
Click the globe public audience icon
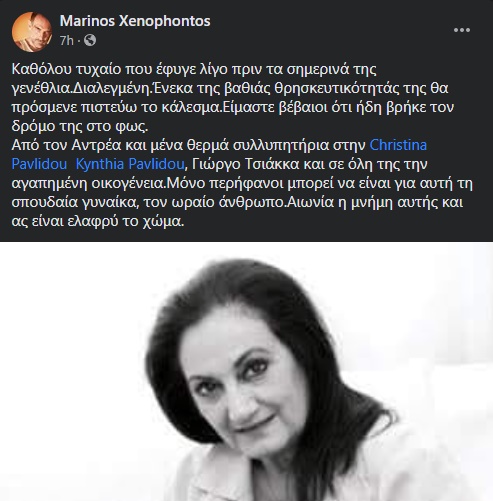(90, 40)
